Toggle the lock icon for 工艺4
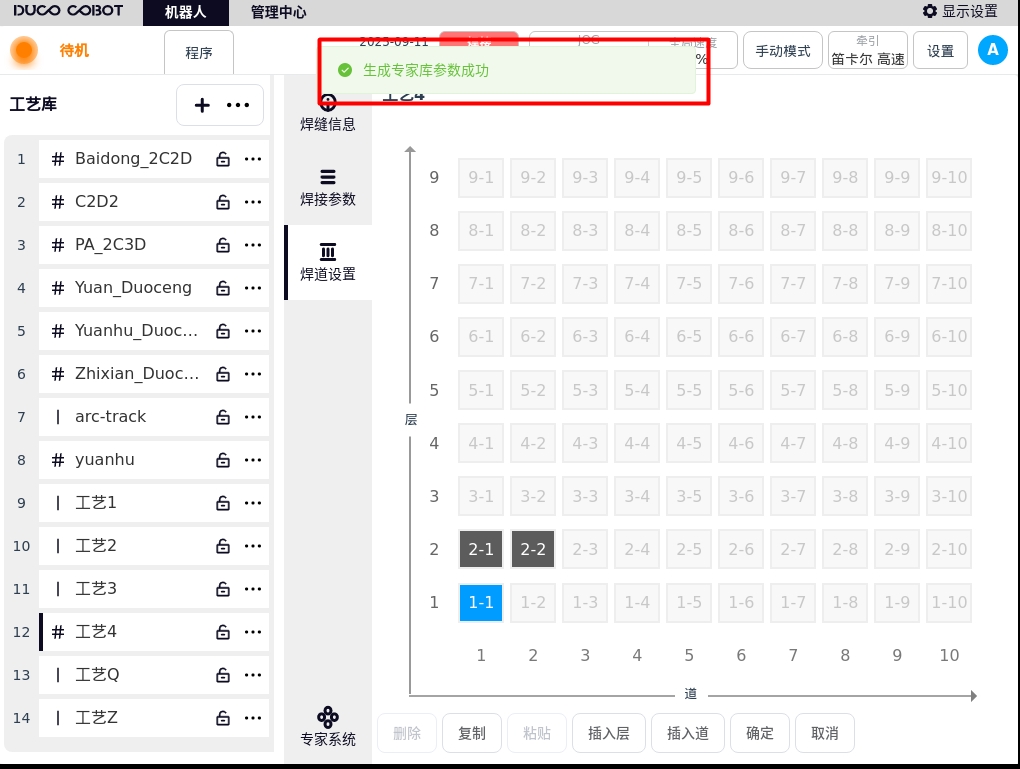Image resolution: width=1020 pixels, height=769 pixels. 223,632
